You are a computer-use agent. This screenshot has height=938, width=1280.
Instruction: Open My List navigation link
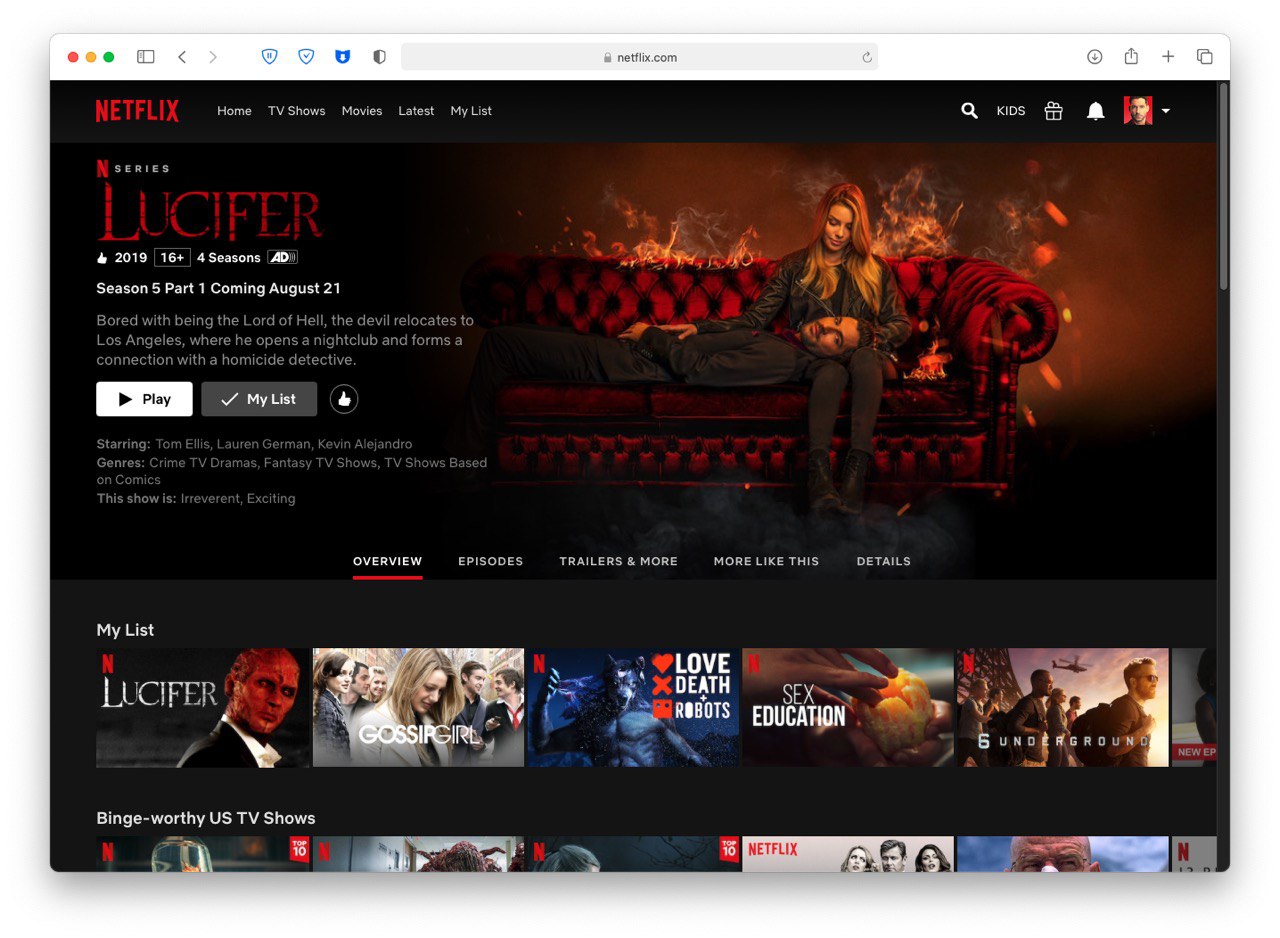click(x=471, y=111)
